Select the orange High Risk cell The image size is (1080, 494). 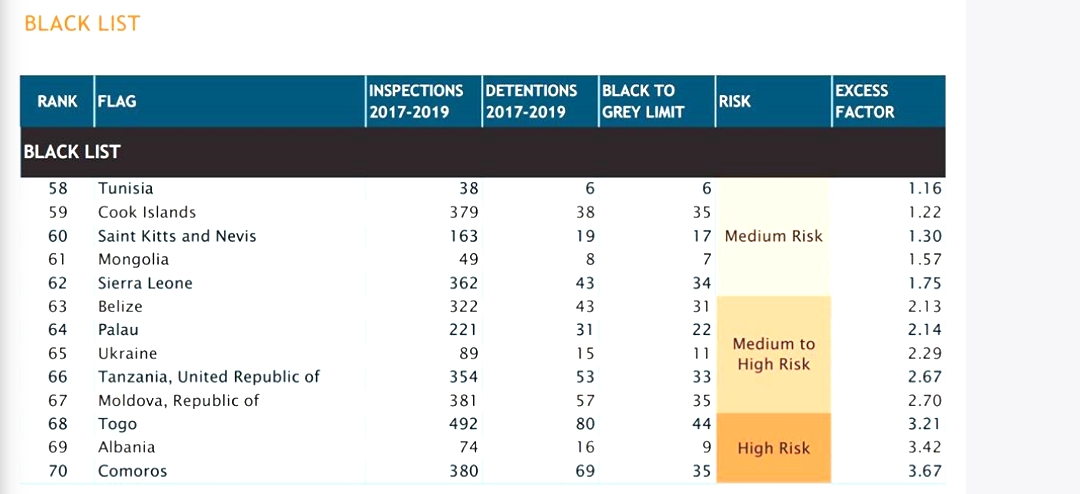point(773,447)
